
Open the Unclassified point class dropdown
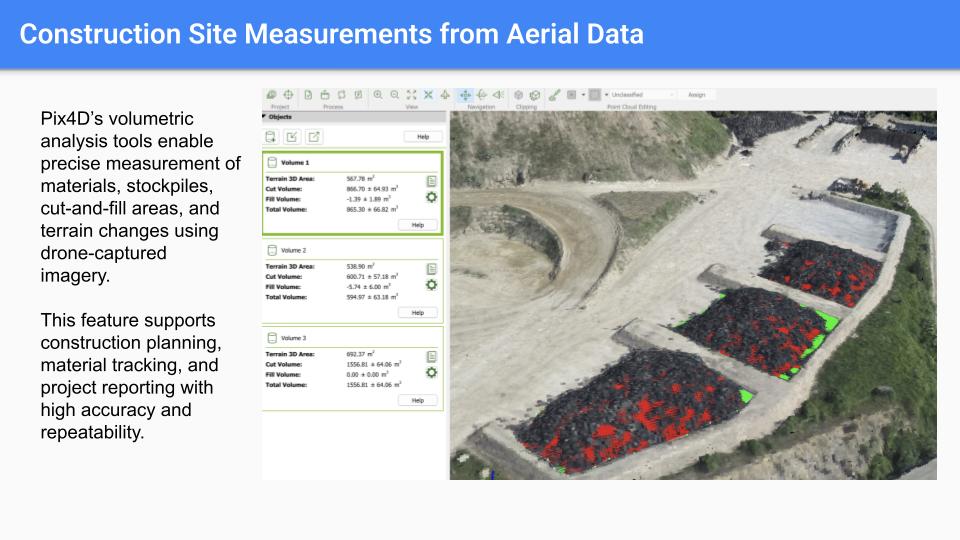point(640,95)
